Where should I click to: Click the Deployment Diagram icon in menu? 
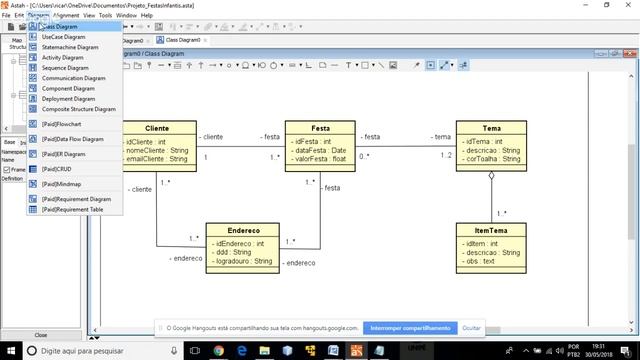point(33,98)
